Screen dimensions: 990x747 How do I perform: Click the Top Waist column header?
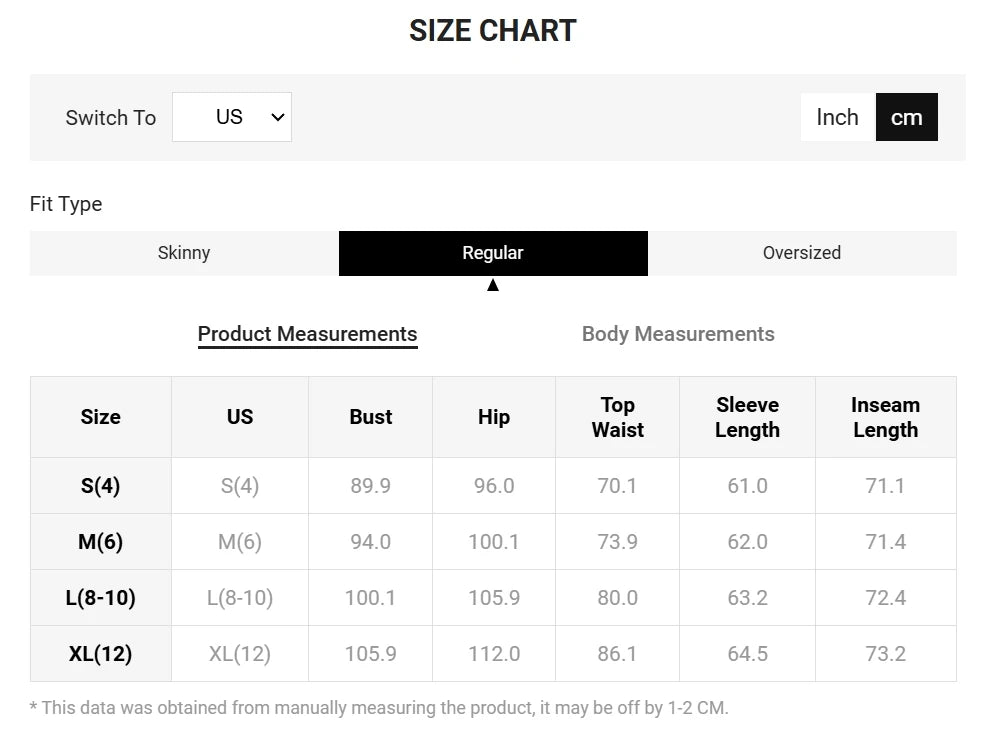point(617,417)
